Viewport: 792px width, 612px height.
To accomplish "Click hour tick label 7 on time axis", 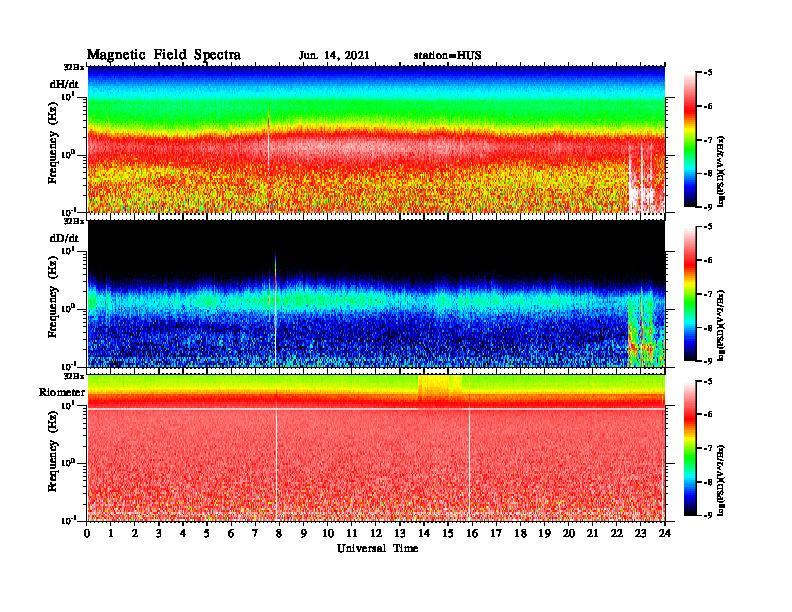I will click(x=255, y=534).
